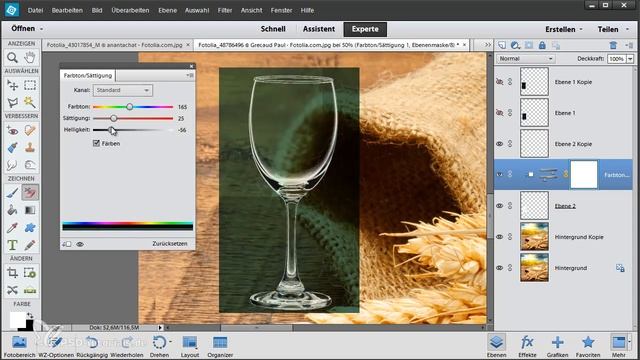Click the Sättigung saturation slider handle

(x=114, y=118)
